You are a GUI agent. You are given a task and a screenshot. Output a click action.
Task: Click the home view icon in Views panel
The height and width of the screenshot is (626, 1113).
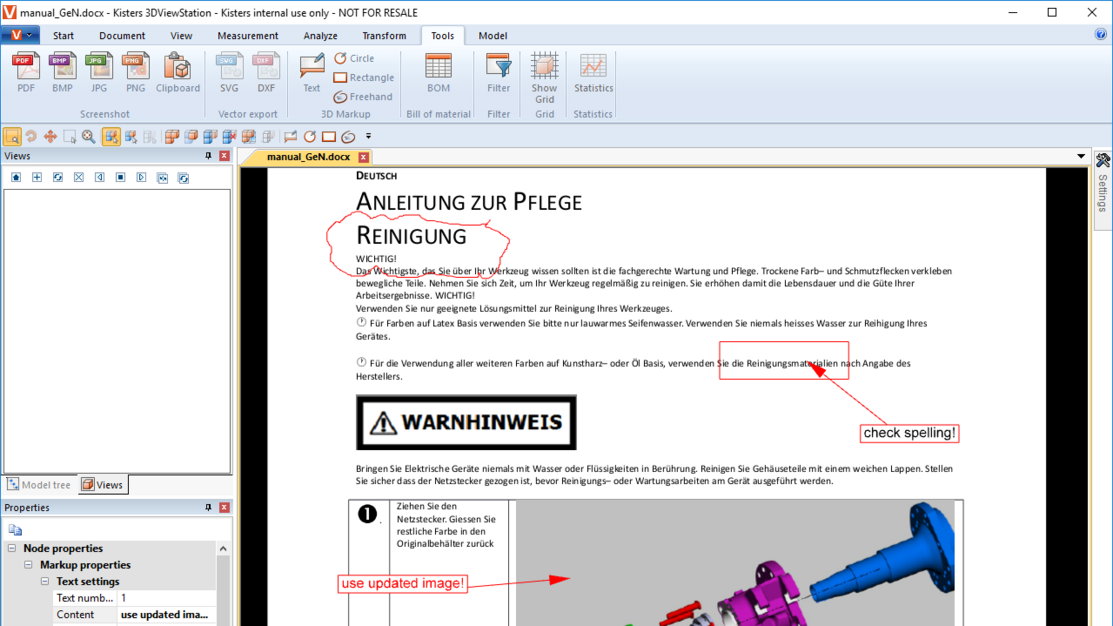(x=16, y=177)
